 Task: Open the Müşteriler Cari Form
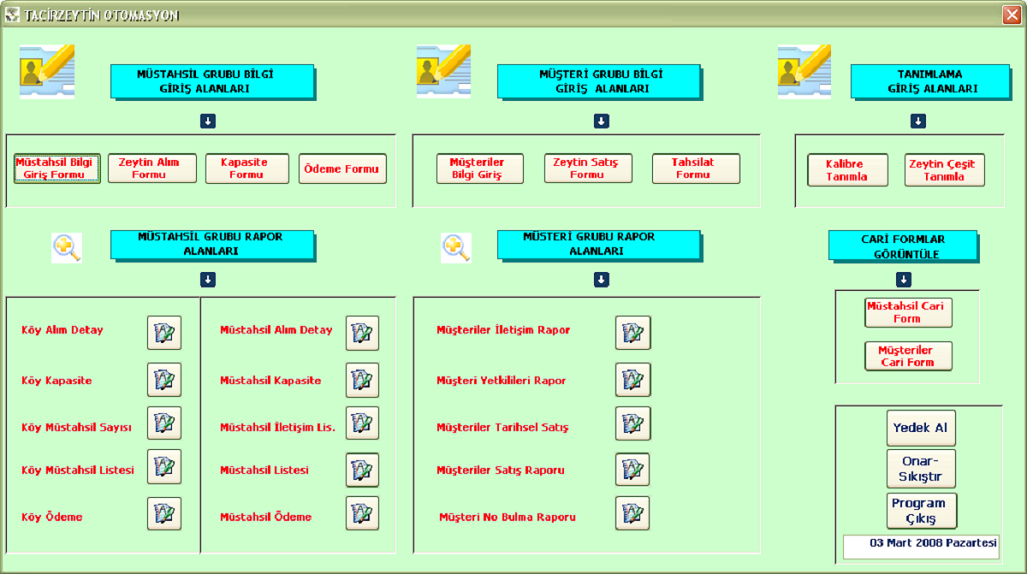(908, 356)
